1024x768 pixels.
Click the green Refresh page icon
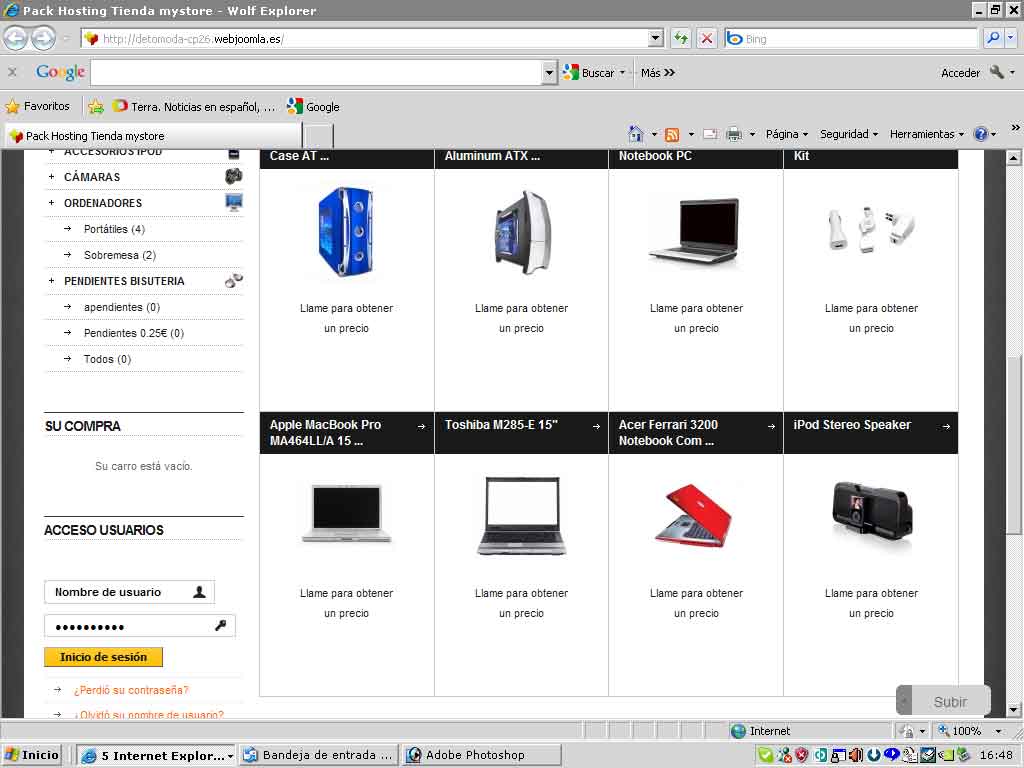[681, 39]
